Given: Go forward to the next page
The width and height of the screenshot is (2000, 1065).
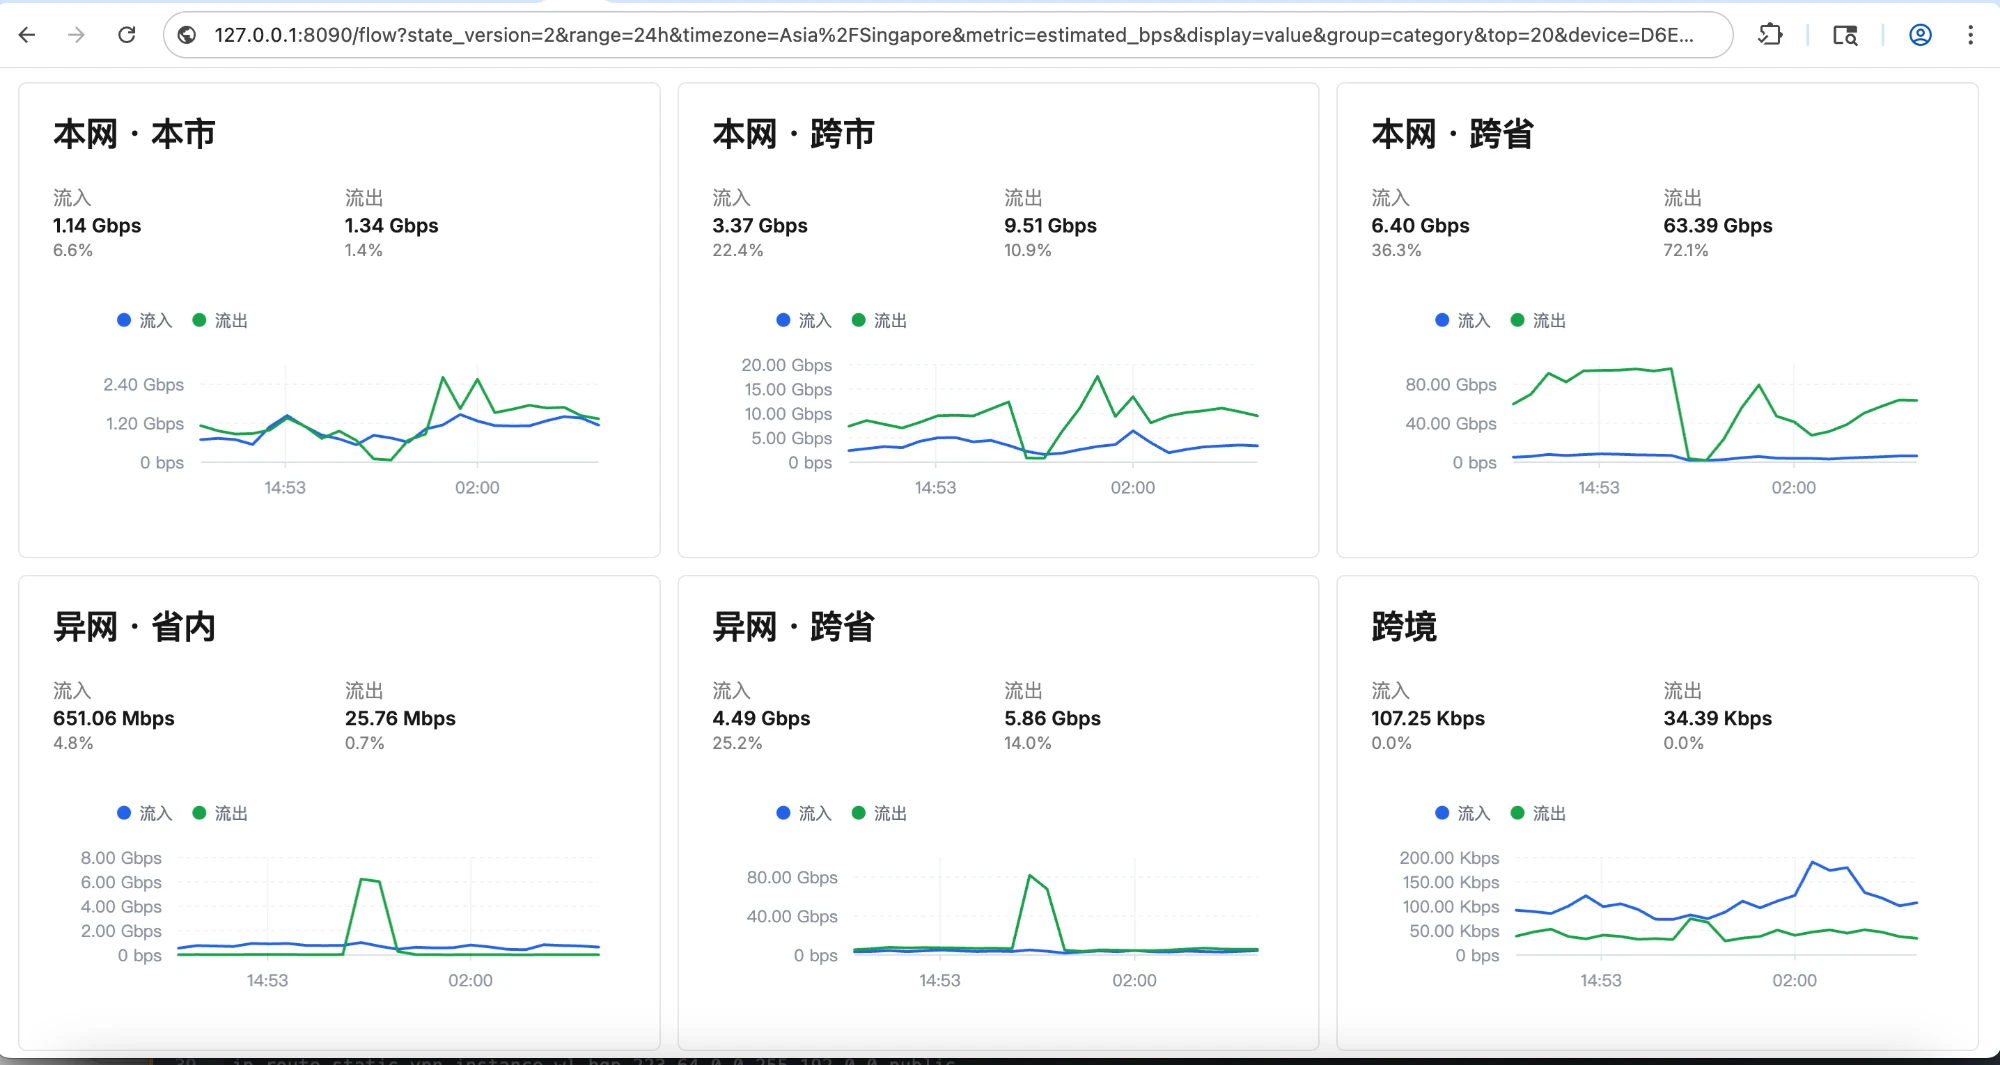Looking at the screenshot, I should pos(76,35).
